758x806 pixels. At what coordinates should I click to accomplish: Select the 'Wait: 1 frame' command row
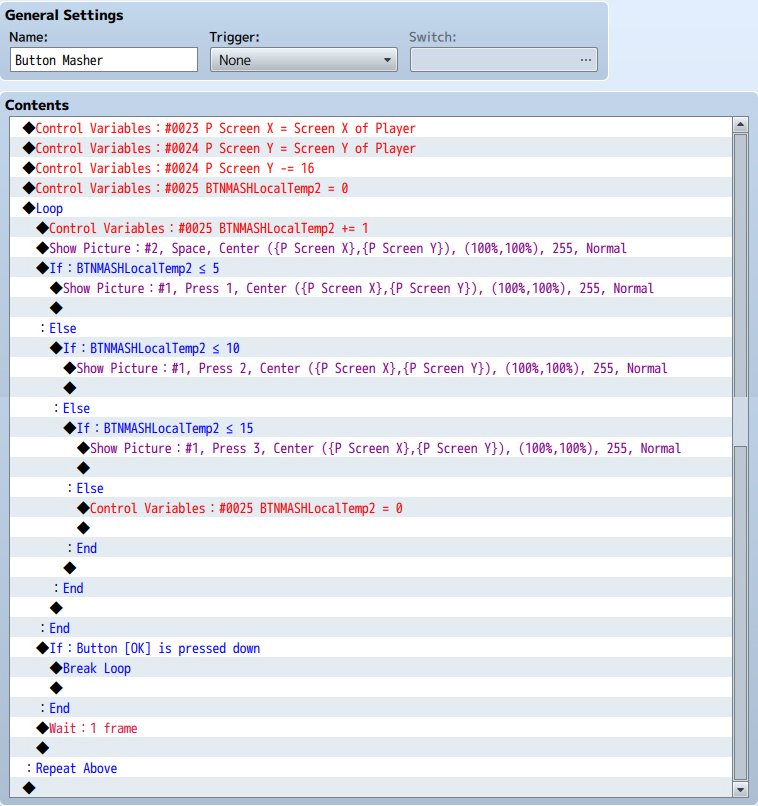tap(371, 728)
